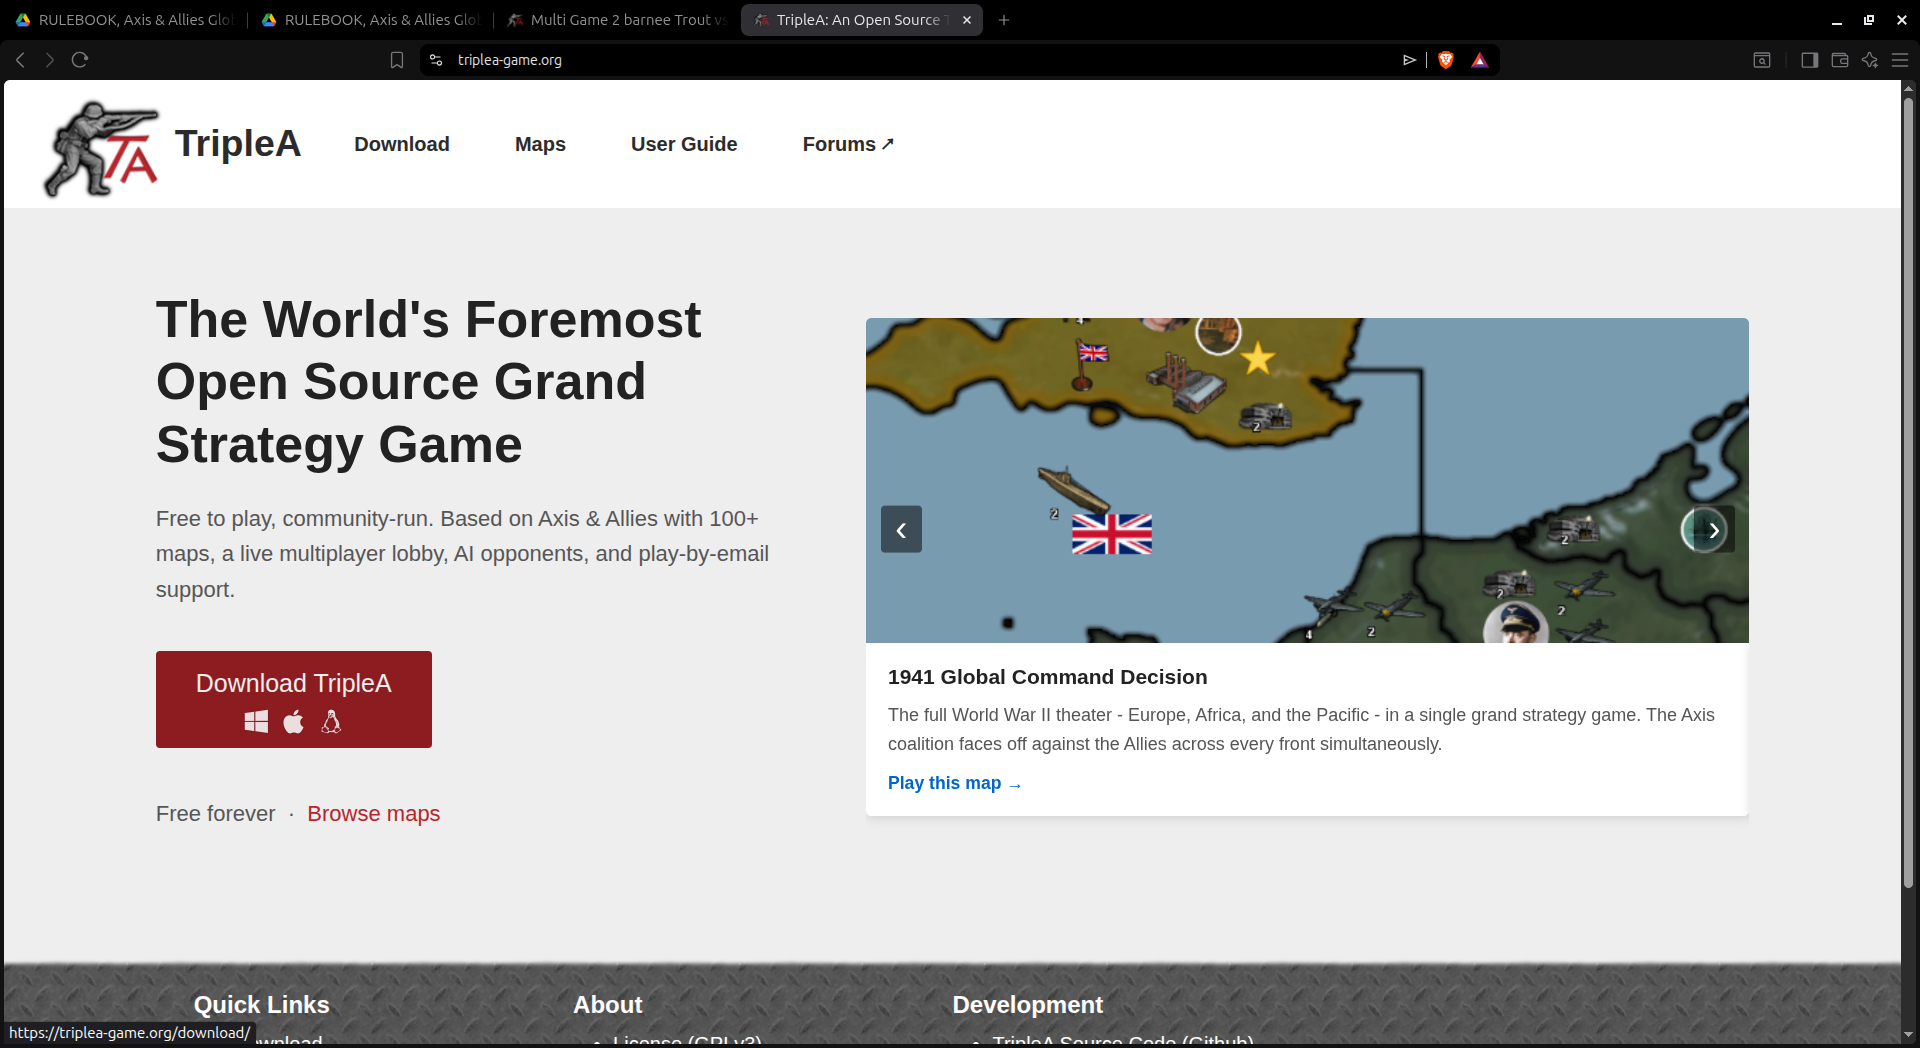
Task: Click Play this map link
Action: click(954, 783)
